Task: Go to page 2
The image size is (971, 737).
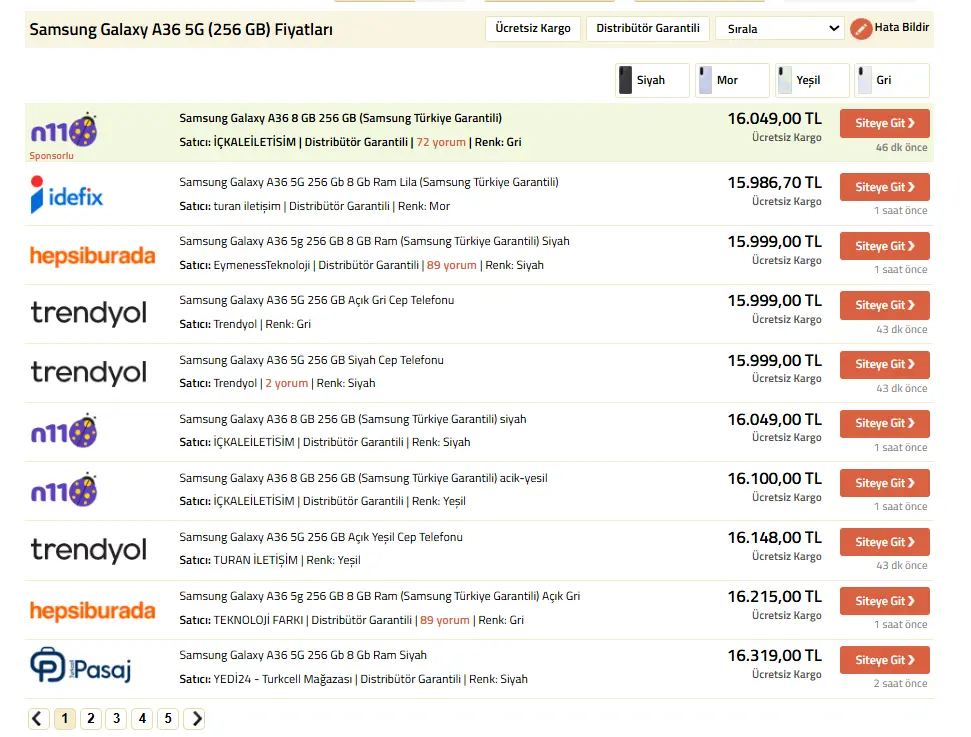Action: click(90, 718)
